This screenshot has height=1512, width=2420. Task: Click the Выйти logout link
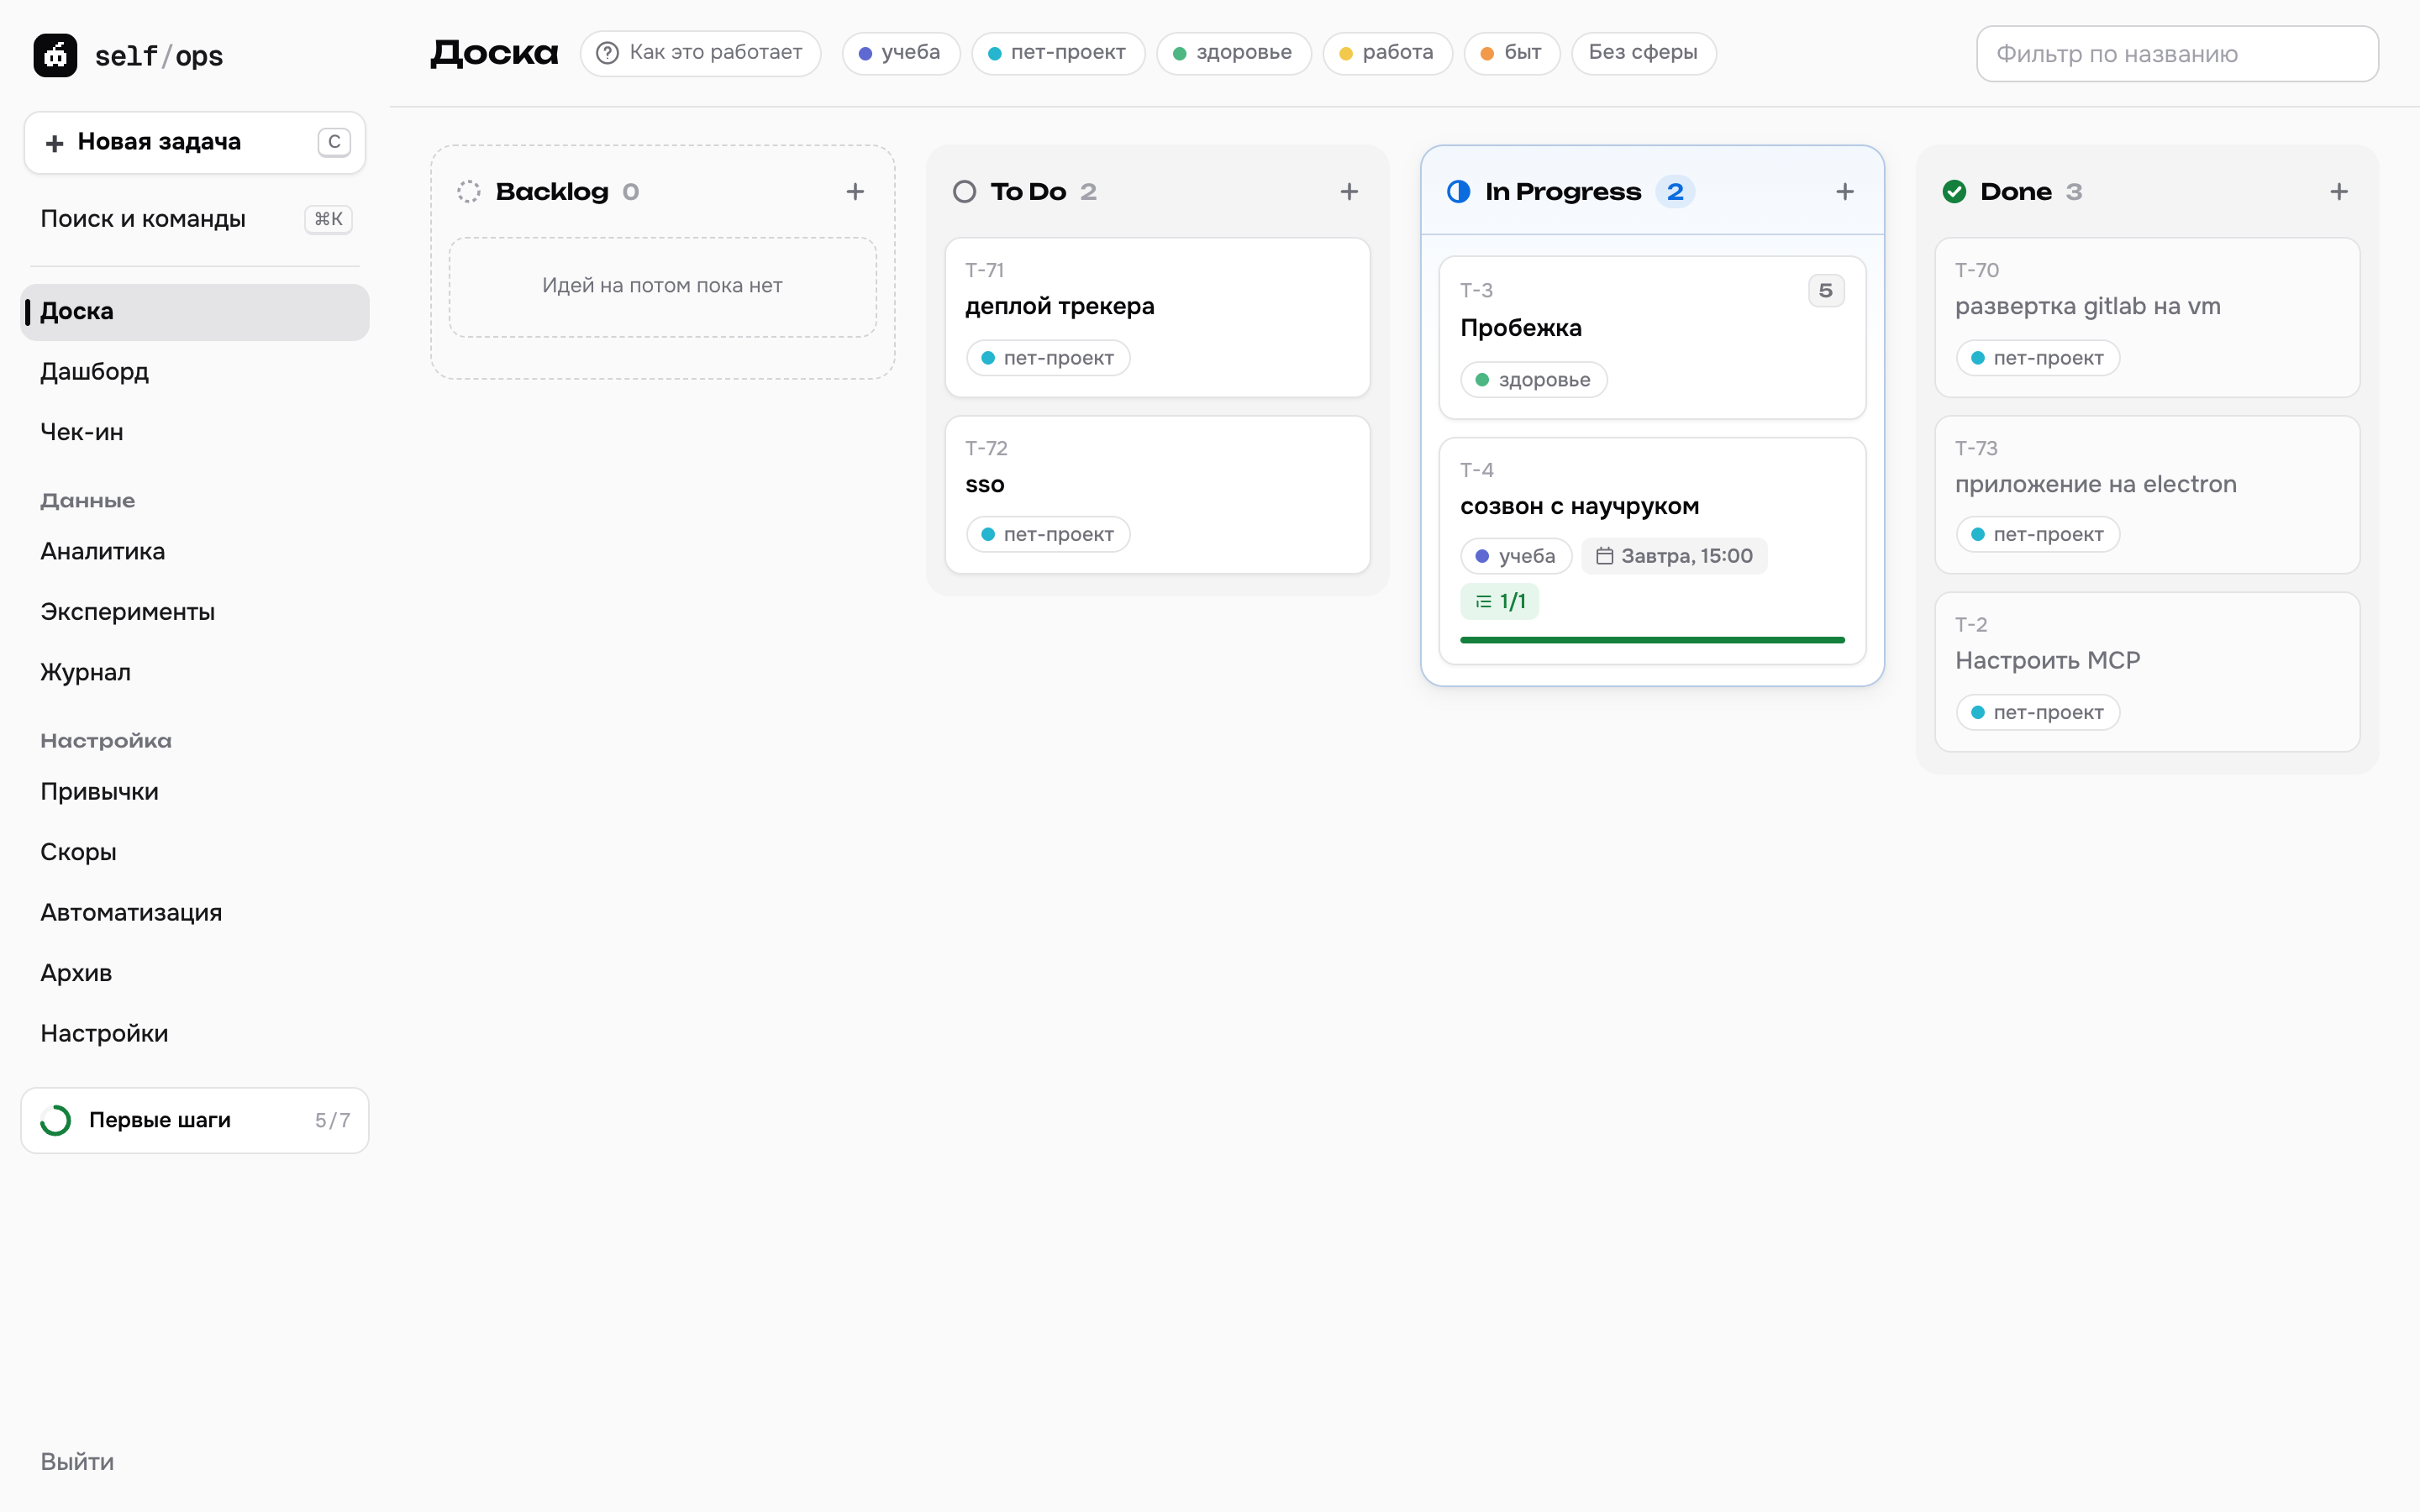point(77,1461)
